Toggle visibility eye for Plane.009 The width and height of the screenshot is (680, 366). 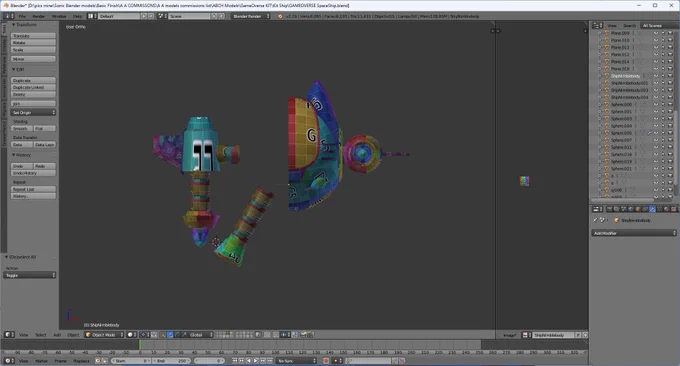point(656,33)
